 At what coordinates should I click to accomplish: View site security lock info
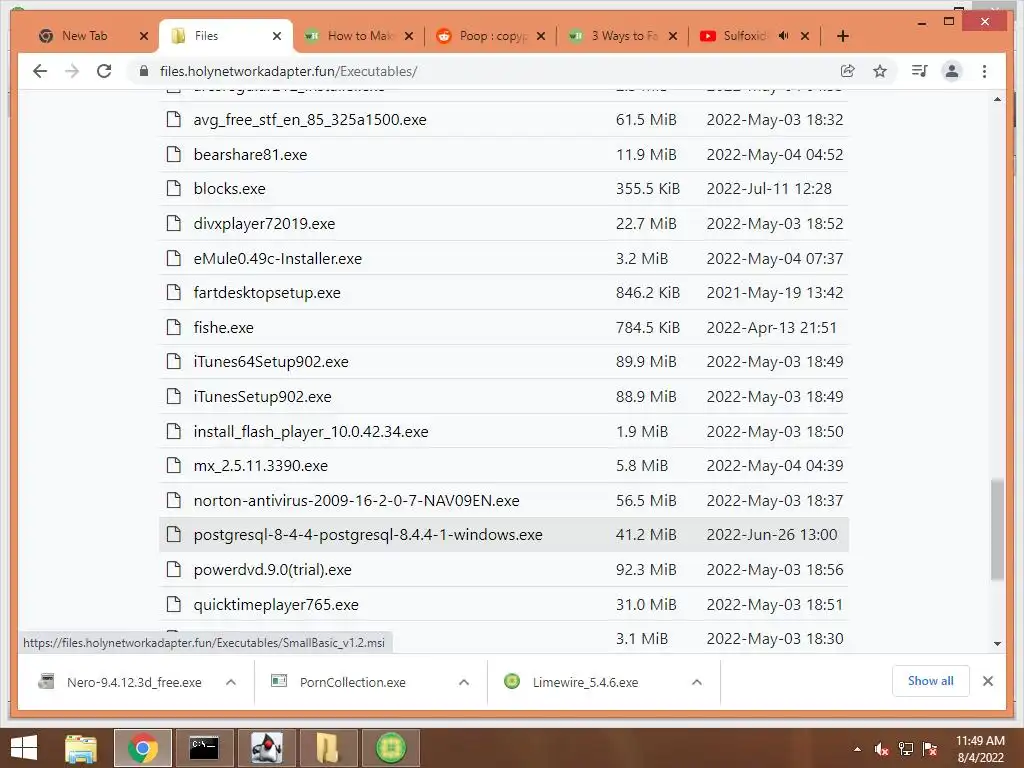(x=144, y=71)
